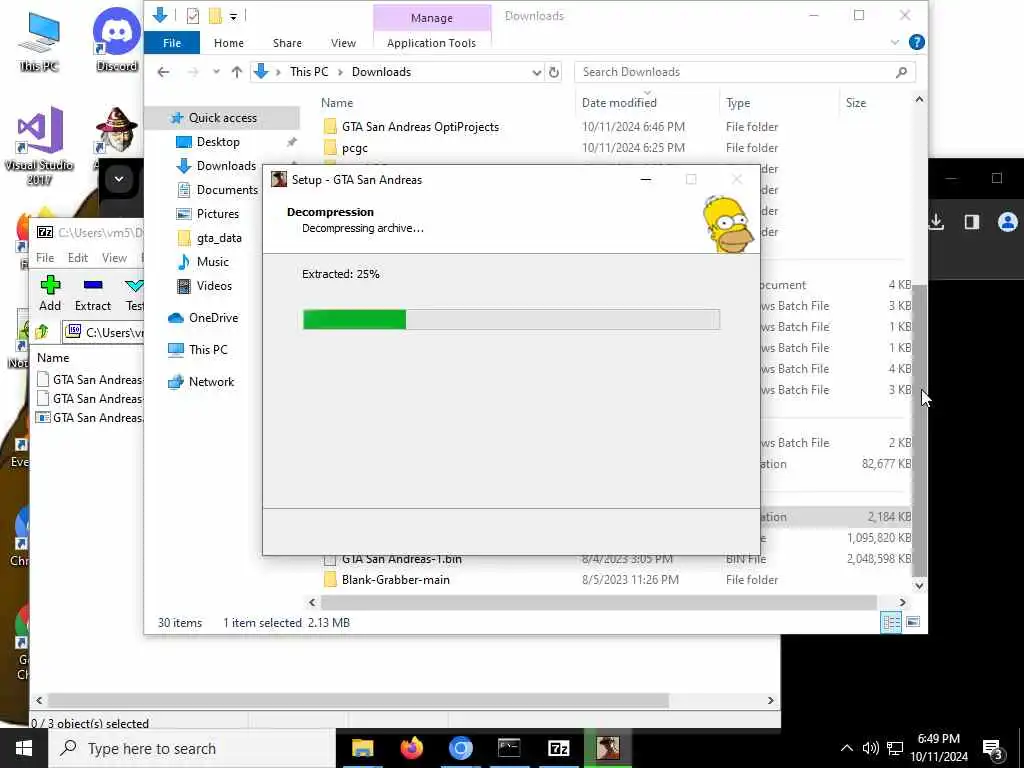Open Firefox from the taskbar
Screen dimensions: 1024x768
[x=411, y=748]
